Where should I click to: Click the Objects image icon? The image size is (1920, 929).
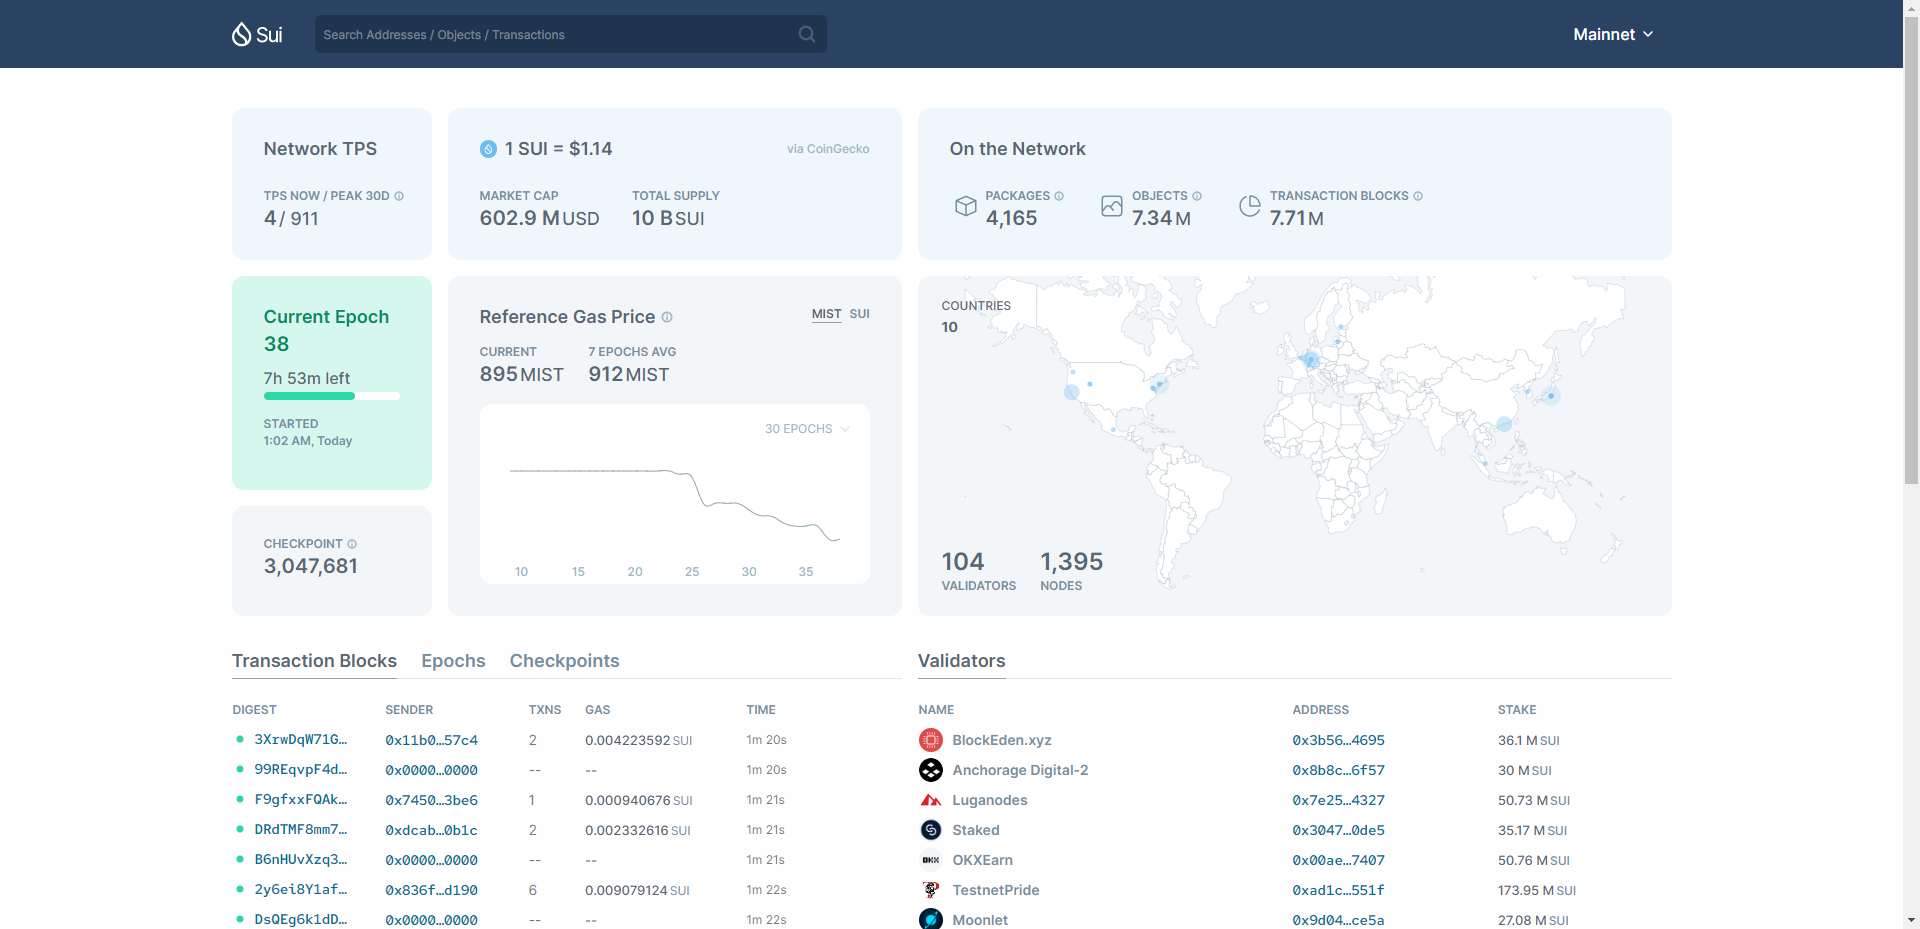tap(1111, 206)
